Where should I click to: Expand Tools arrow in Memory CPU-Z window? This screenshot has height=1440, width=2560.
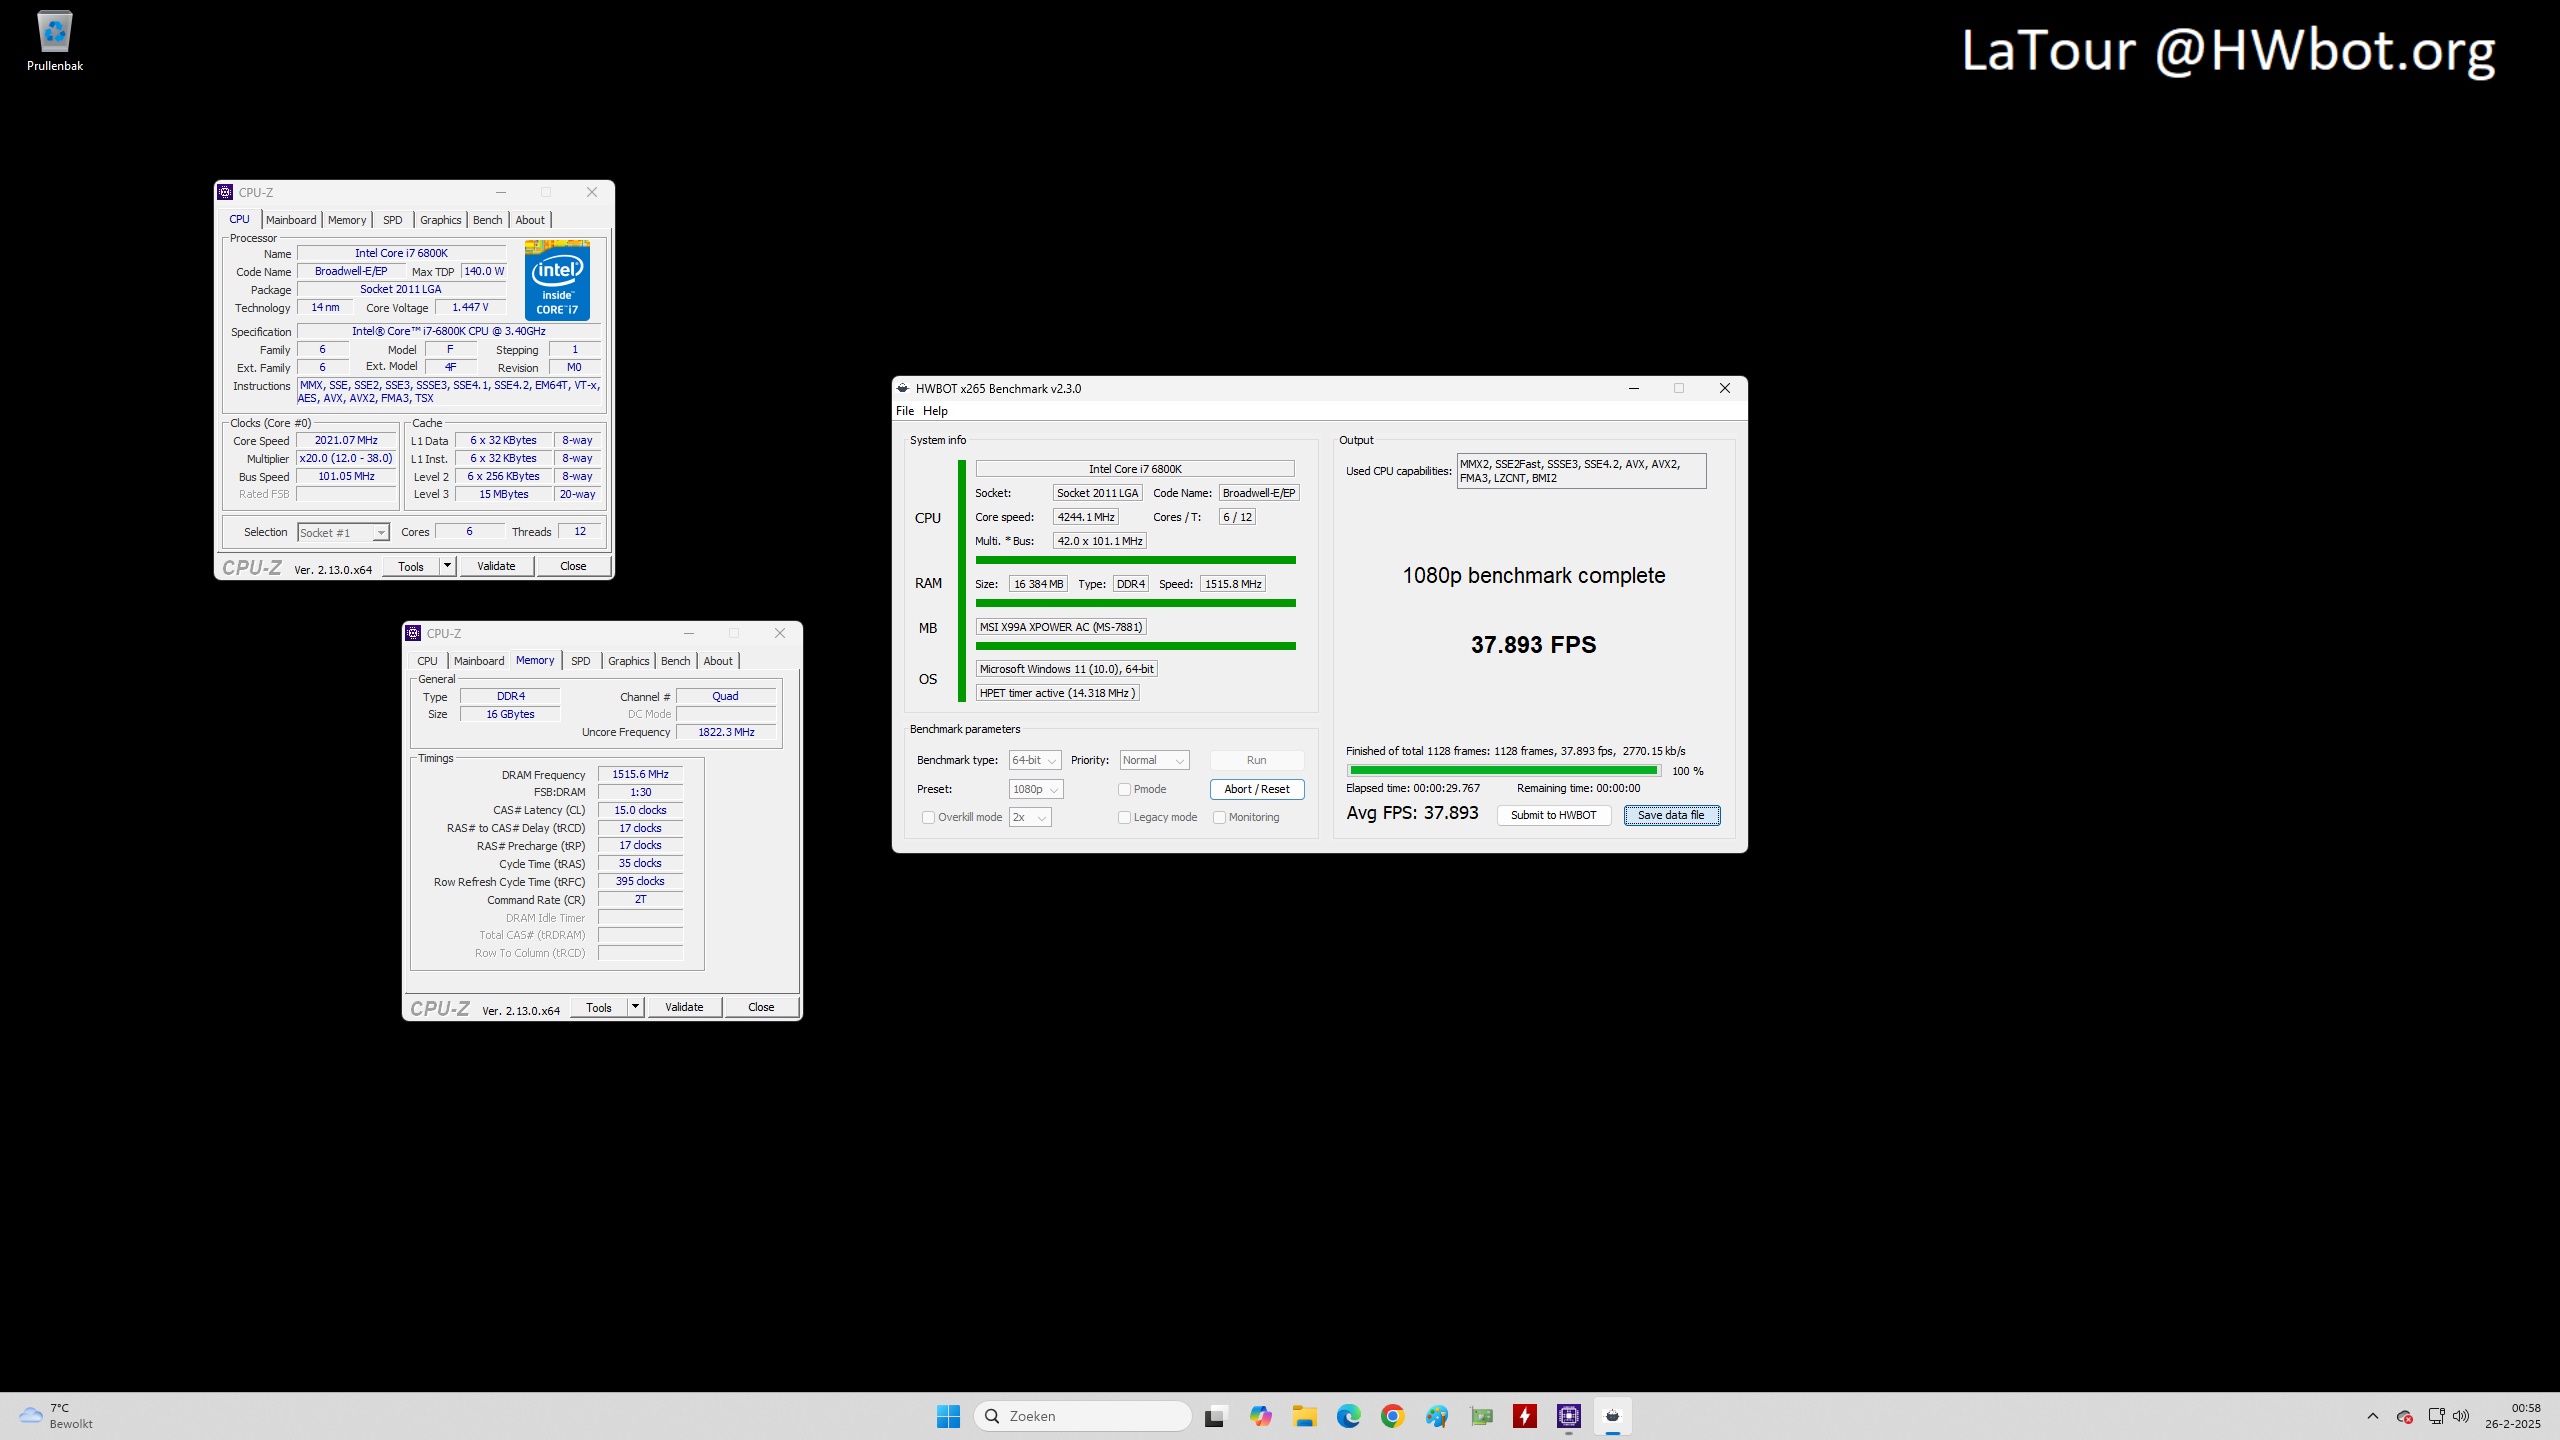tap(635, 1007)
